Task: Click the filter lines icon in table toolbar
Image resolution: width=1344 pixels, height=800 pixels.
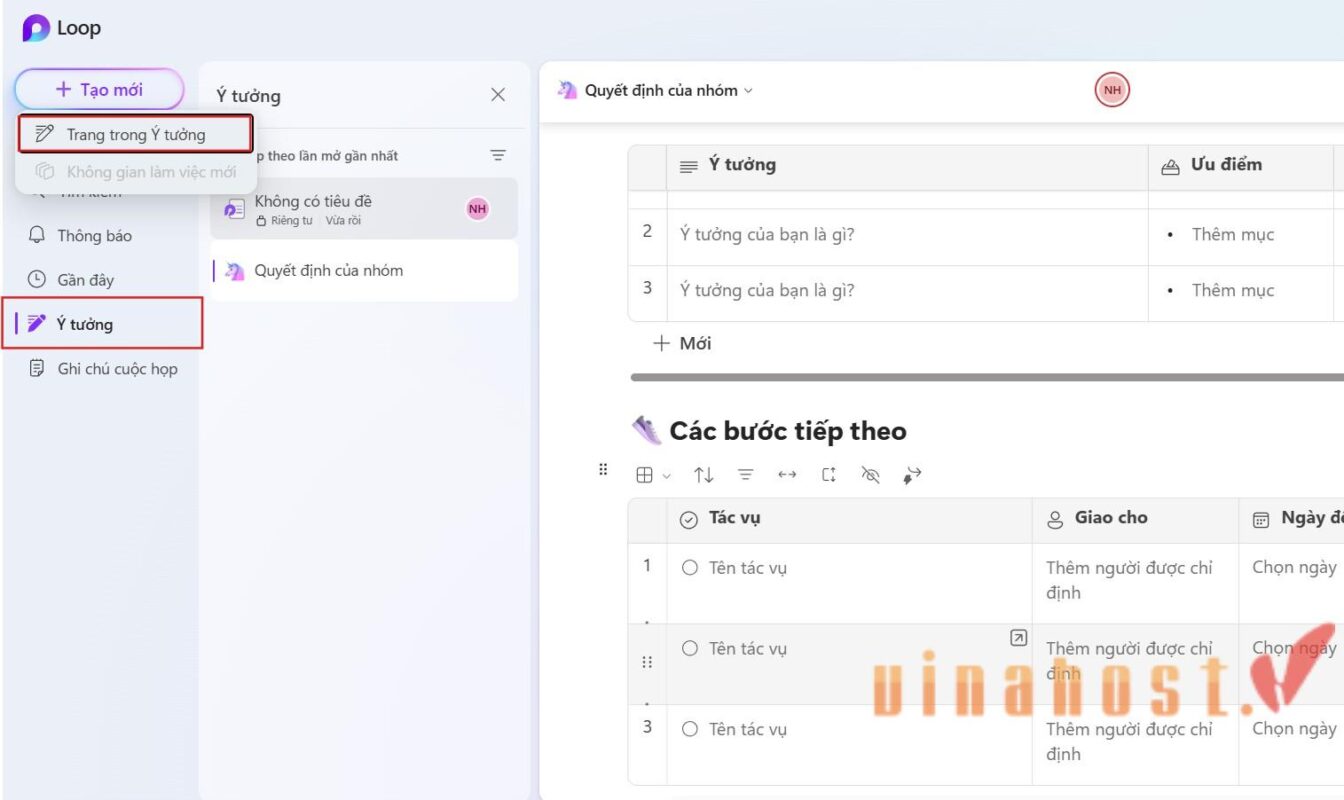Action: 746,475
